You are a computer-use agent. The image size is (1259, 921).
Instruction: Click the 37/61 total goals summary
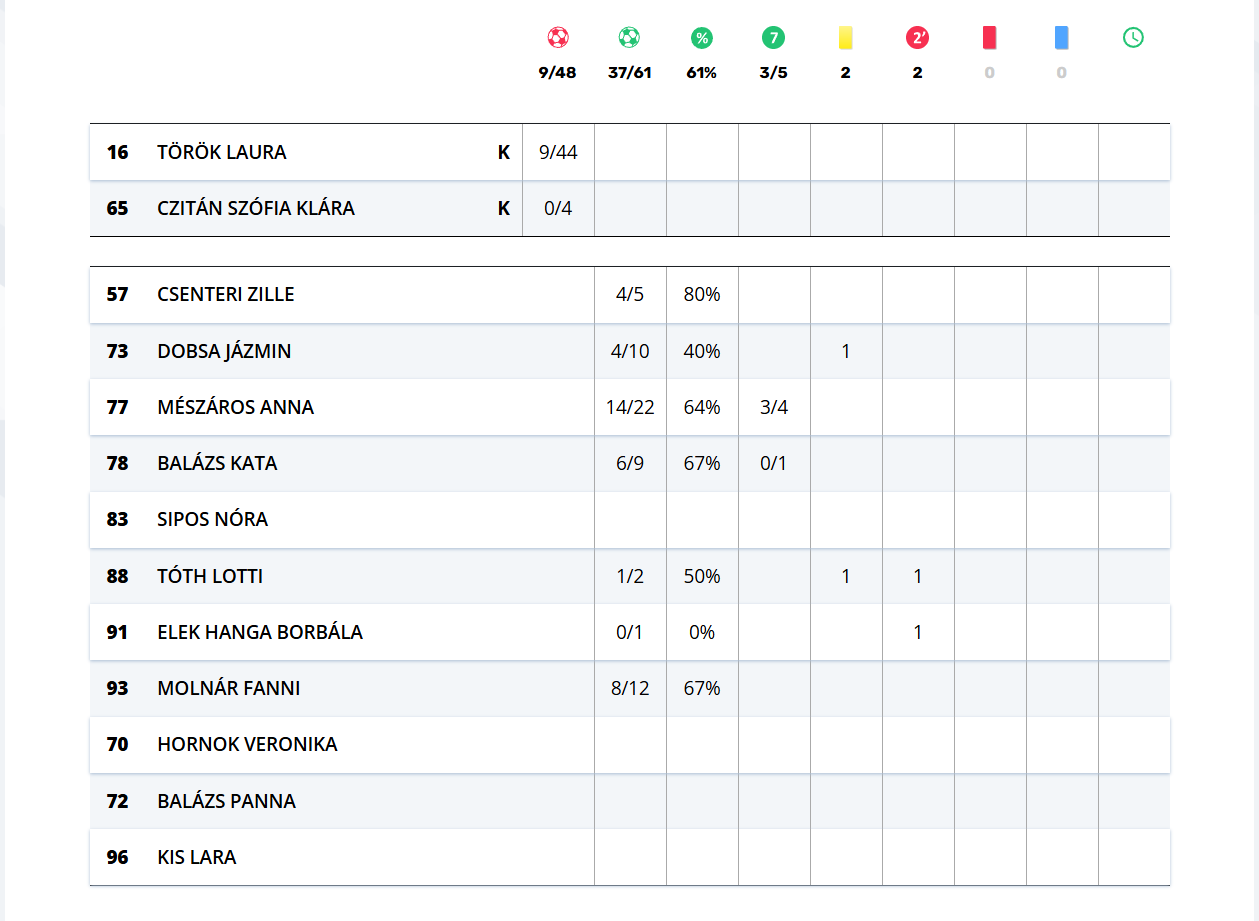629,73
